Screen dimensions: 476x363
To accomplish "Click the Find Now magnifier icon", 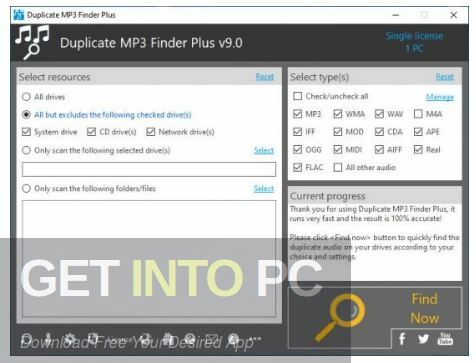I will [x=340, y=317].
